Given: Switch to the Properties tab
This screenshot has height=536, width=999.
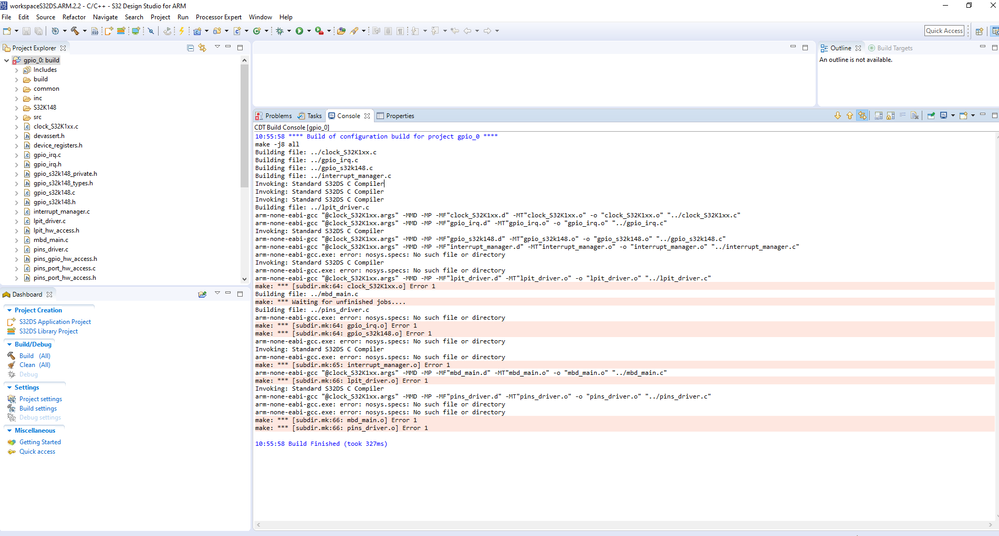Looking at the screenshot, I should point(396,116).
